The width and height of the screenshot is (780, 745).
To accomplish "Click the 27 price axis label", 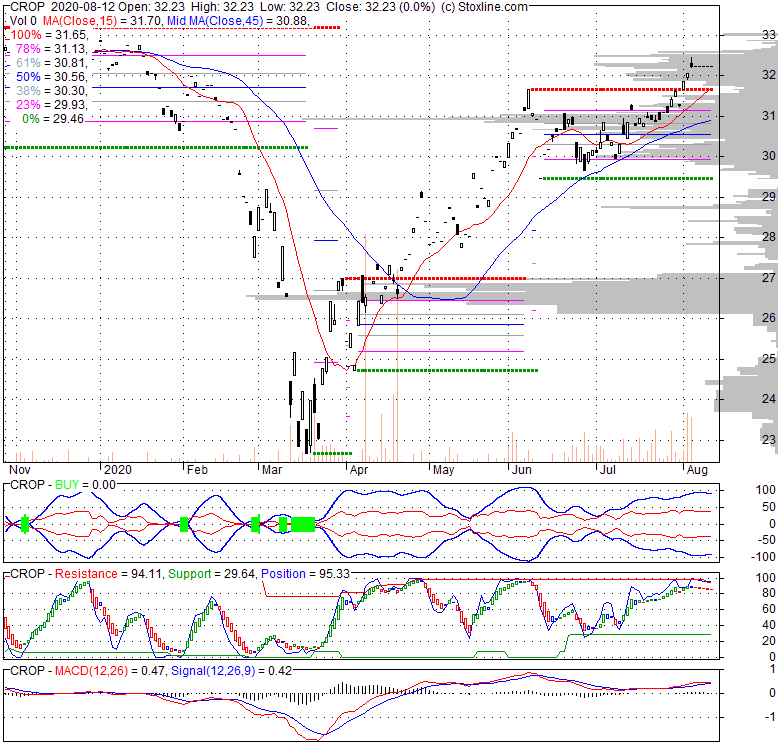I will (769, 278).
